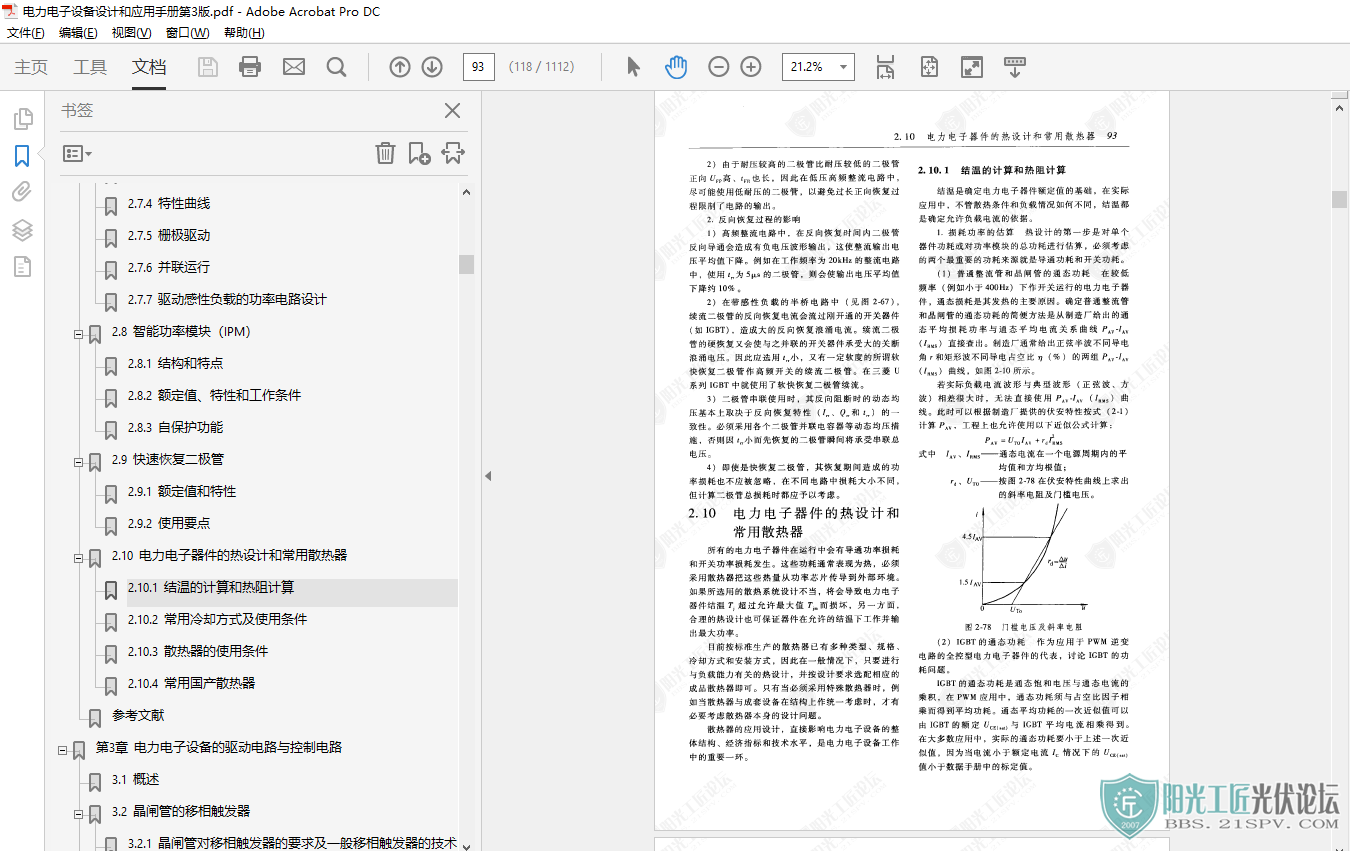Open the bookmarks sidebar icon
The width and height of the screenshot is (1350, 851).
pyautogui.click(x=22, y=156)
